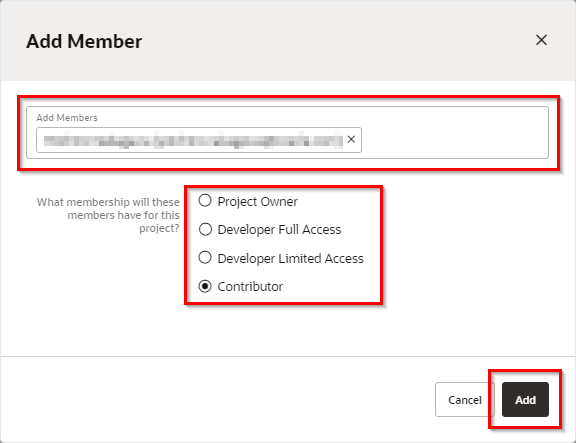Click the Add Member dialog title
This screenshot has width=576, height=443.
(x=84, y=41)
